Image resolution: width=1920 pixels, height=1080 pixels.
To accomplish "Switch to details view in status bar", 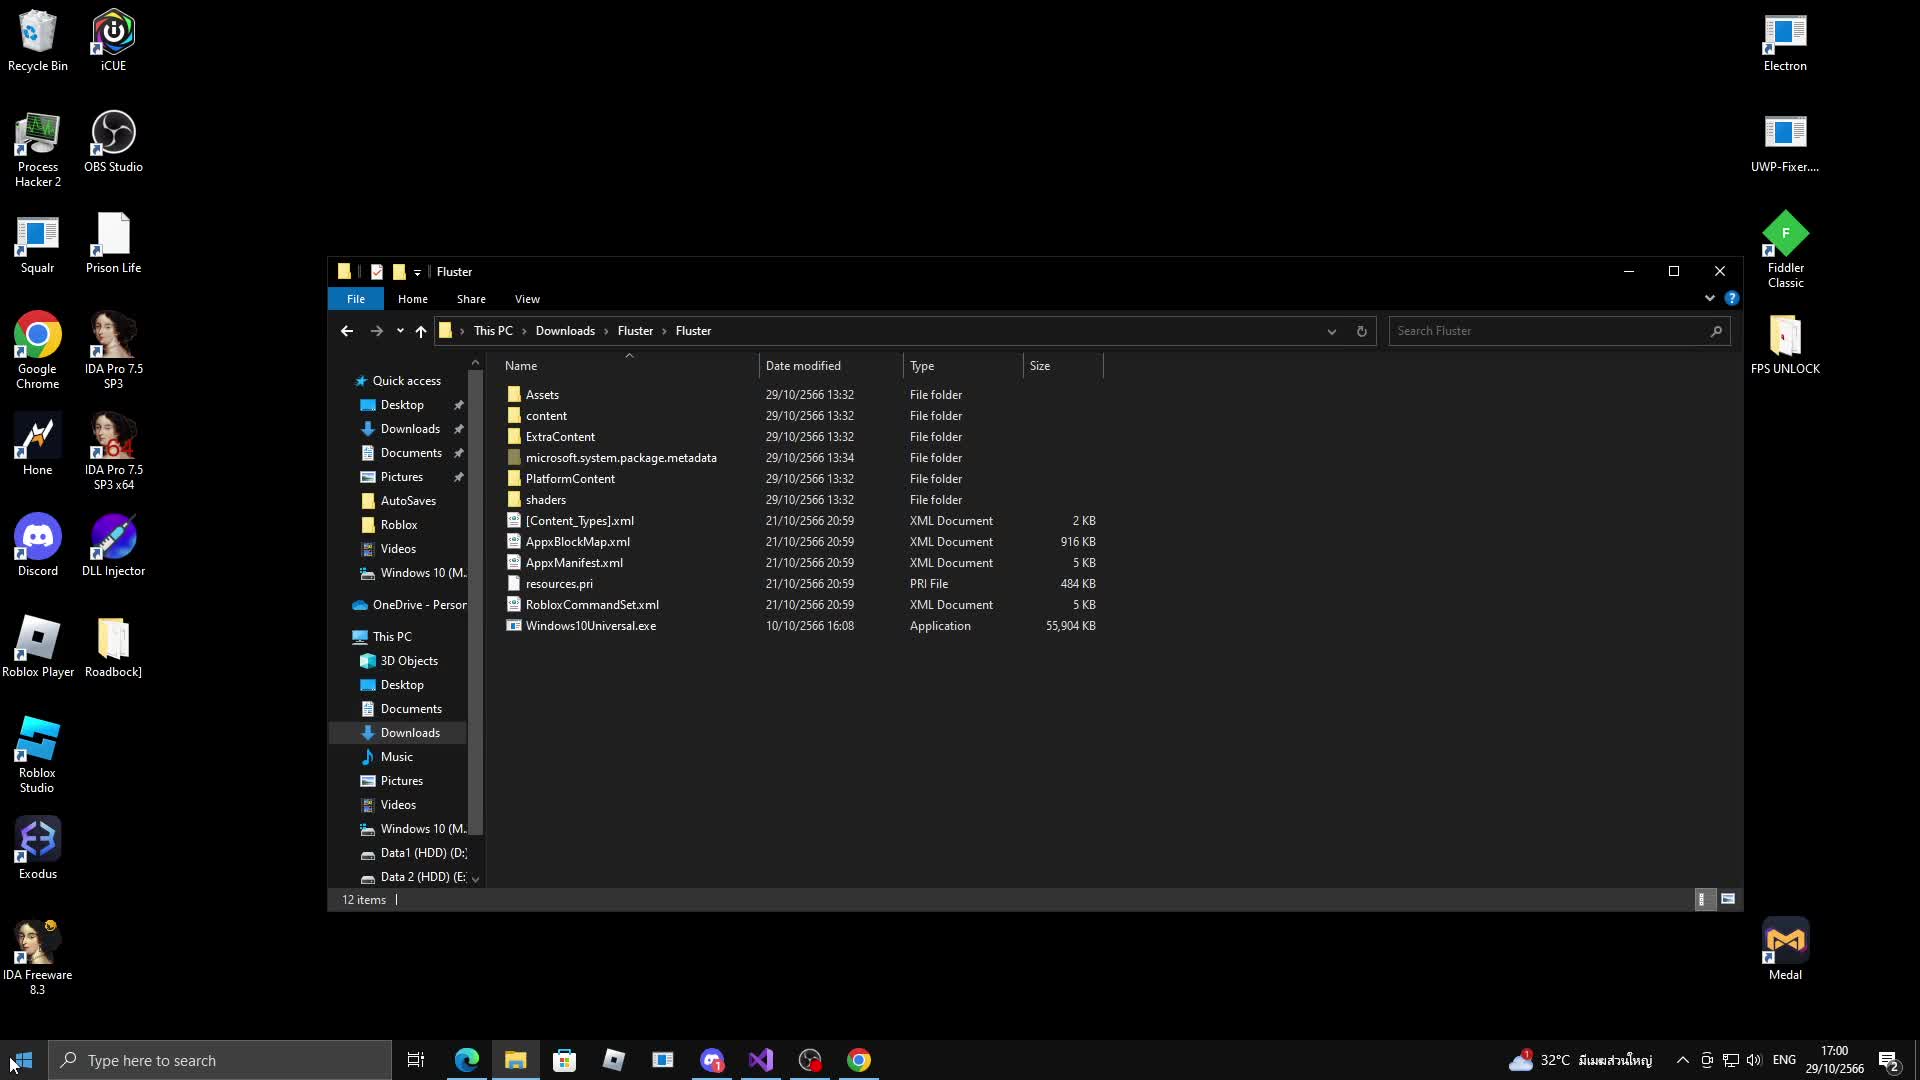I will click(x=1701, y=899).
